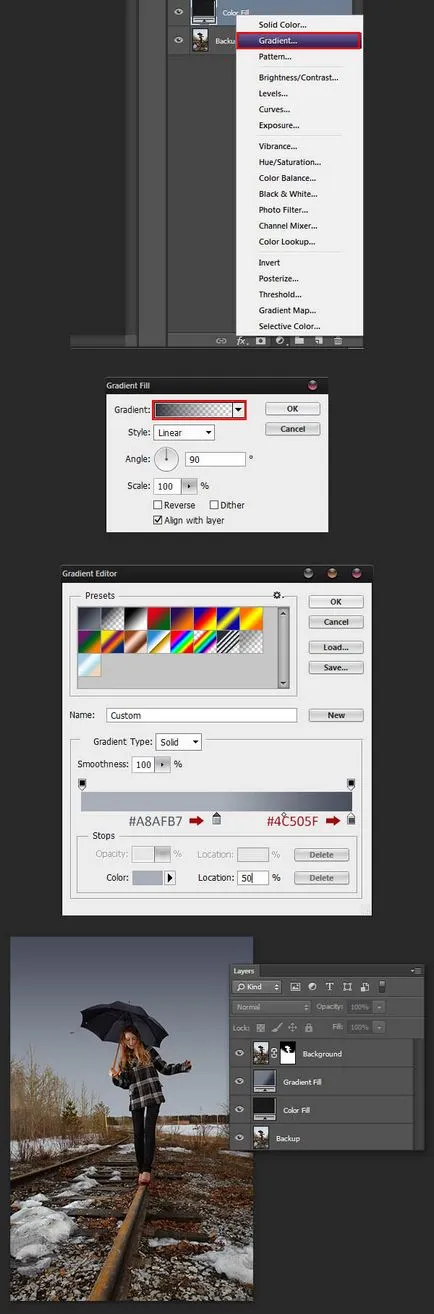Viewport: 434px width, 1314px height.
Task: Choose Hue/Saturation... from the menu
Action: click(290, 162)
